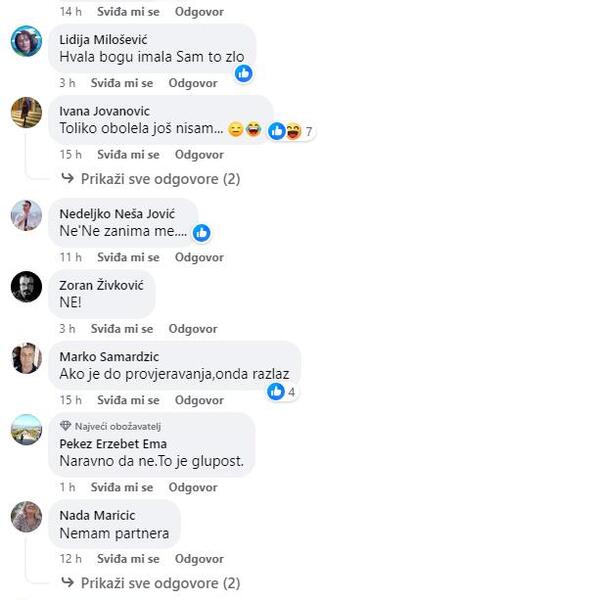The image size is (600, 600).
Task: View the likes on Marko Samardzic's comment
Action: (x=282, y=392)
